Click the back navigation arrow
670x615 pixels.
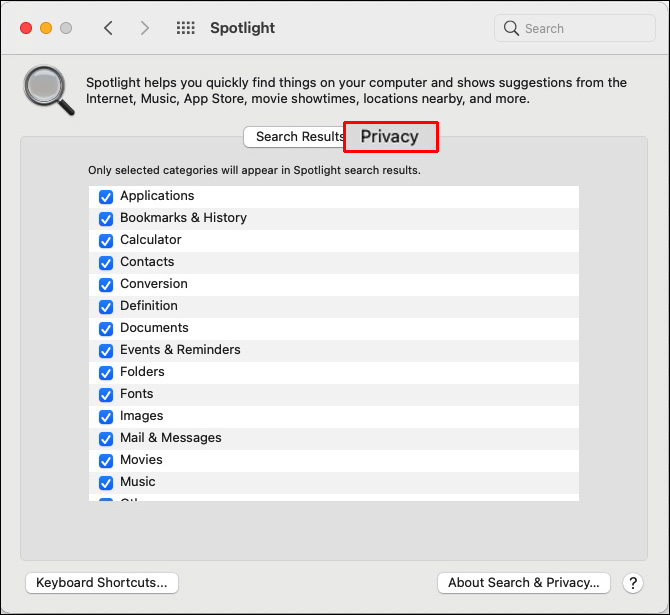pos(109,28)
